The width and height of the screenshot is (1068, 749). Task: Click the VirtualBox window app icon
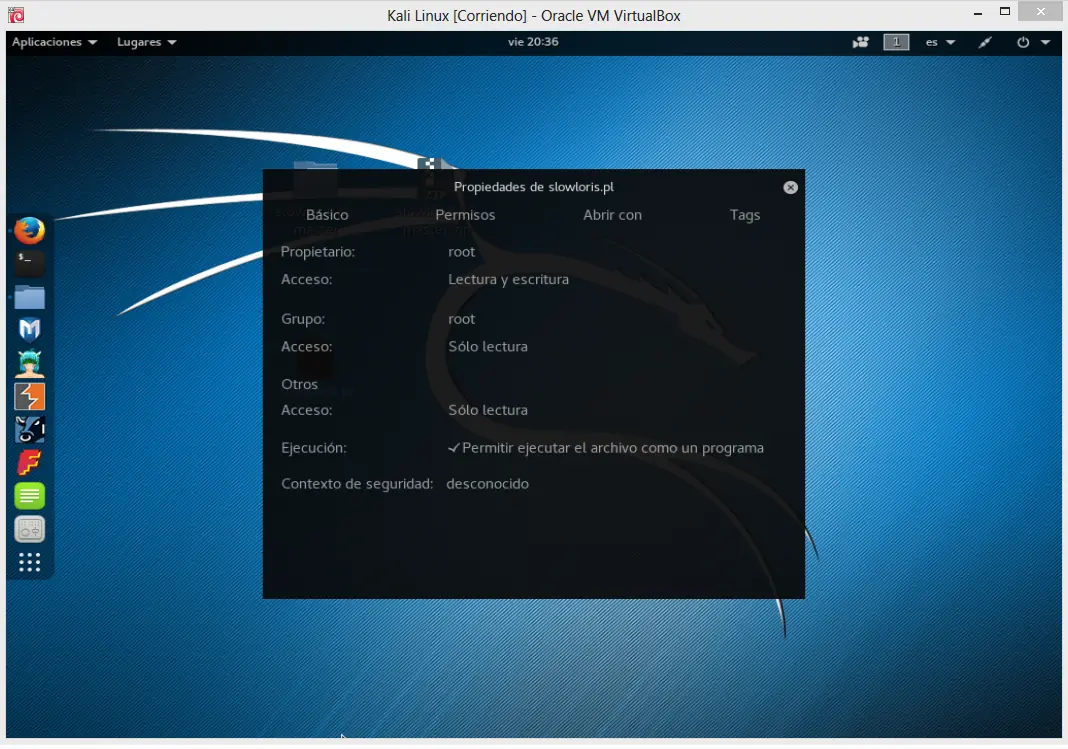(16, 14)
